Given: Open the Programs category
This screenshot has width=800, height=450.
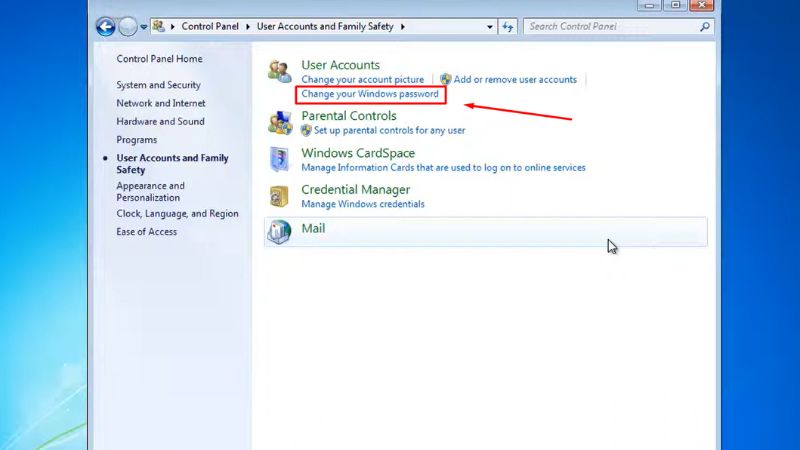Looking at the screenshot, I should tap(136, 140).
